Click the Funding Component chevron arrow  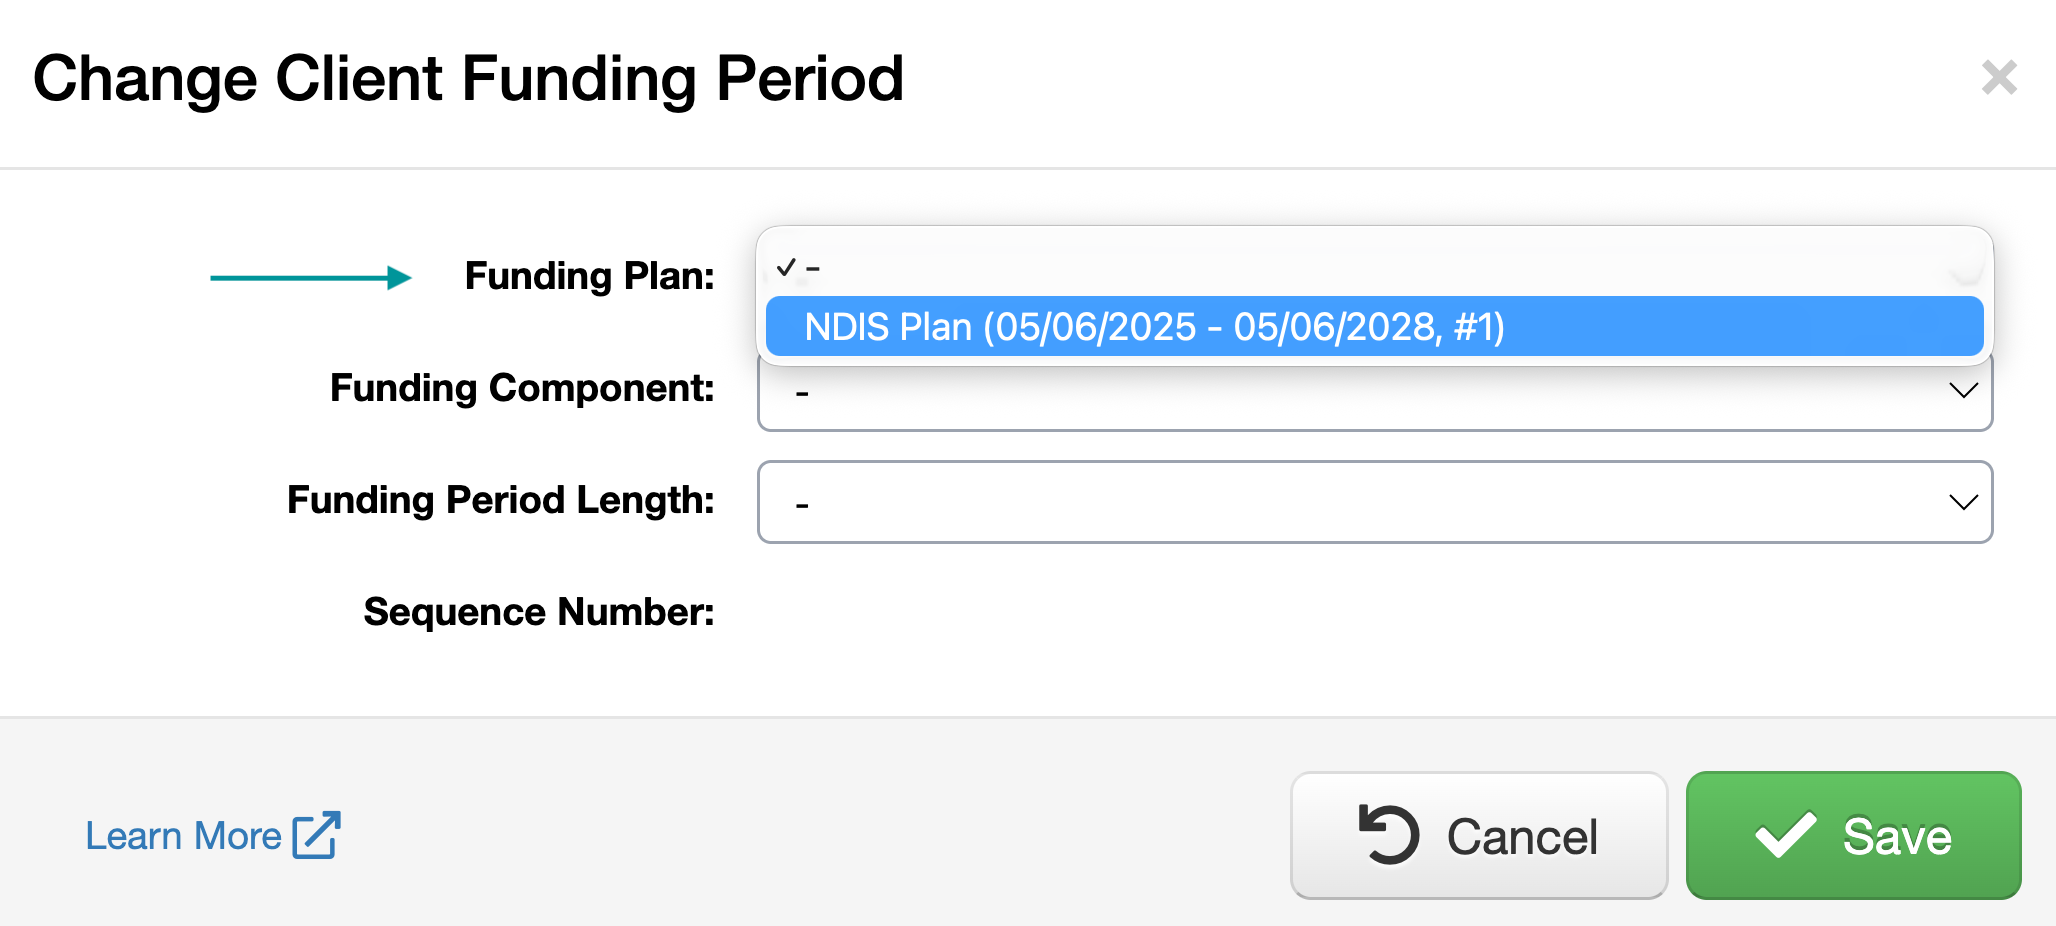pos(1963,391)
